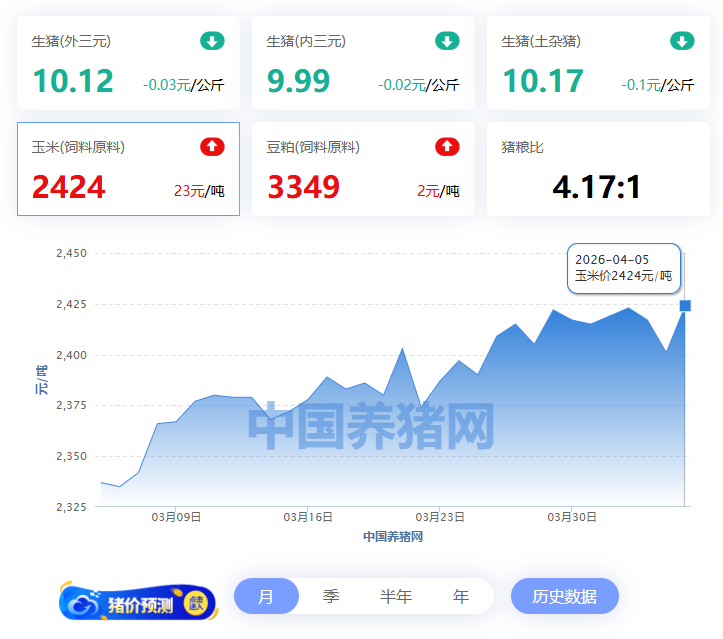Click the blue square data point marker
The height and width of the screenshot is (639, 723).
click(685, 305)
